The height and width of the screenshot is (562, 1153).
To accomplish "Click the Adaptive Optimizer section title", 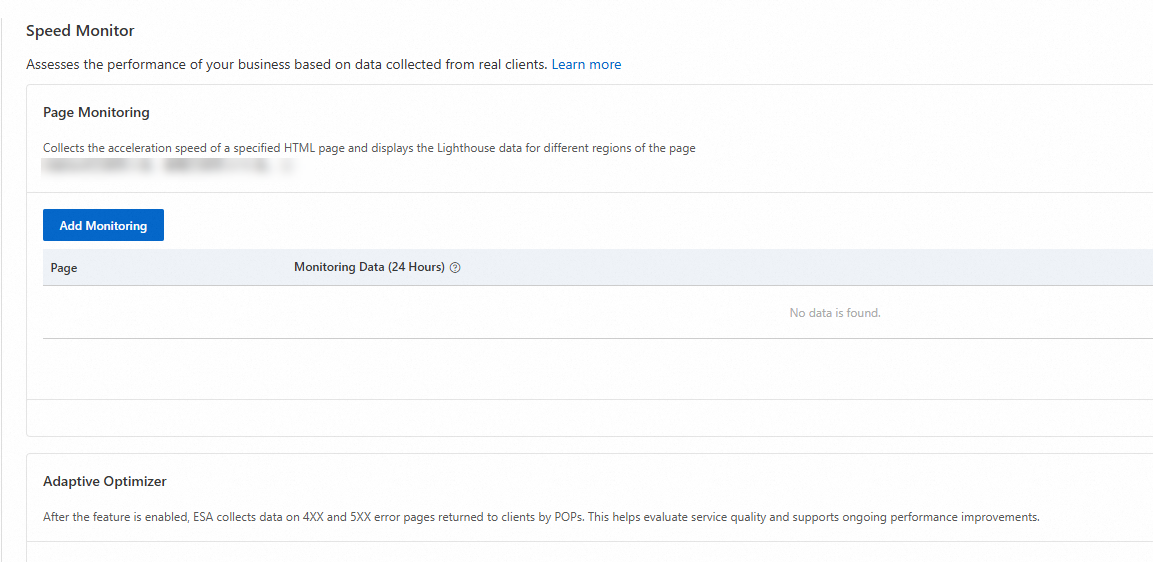I will (x=104, y=481).
